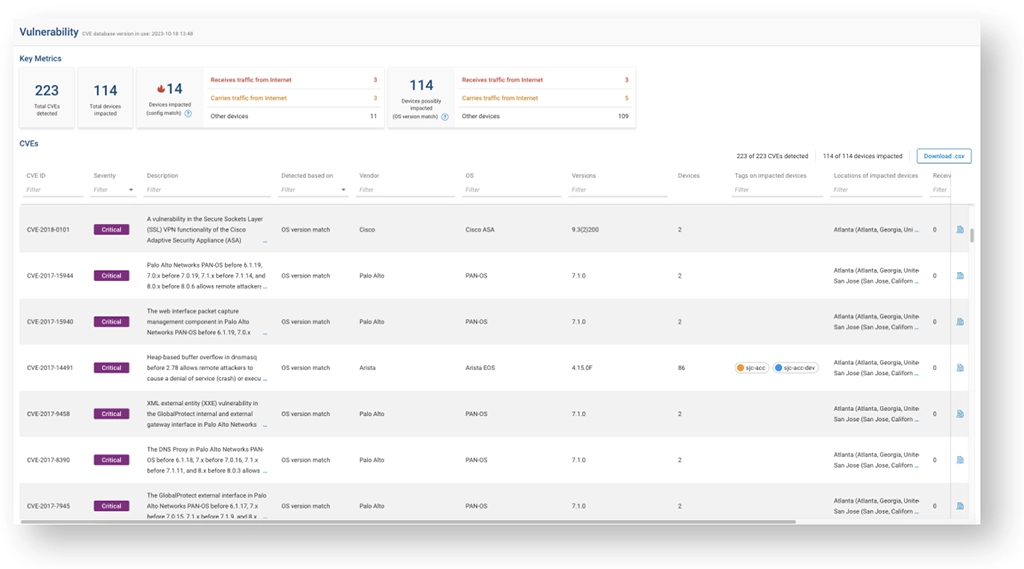1024x569 pixels.
Task: Focus the Versions filter field
Action: pyautogui.click(x=618, y=190)
